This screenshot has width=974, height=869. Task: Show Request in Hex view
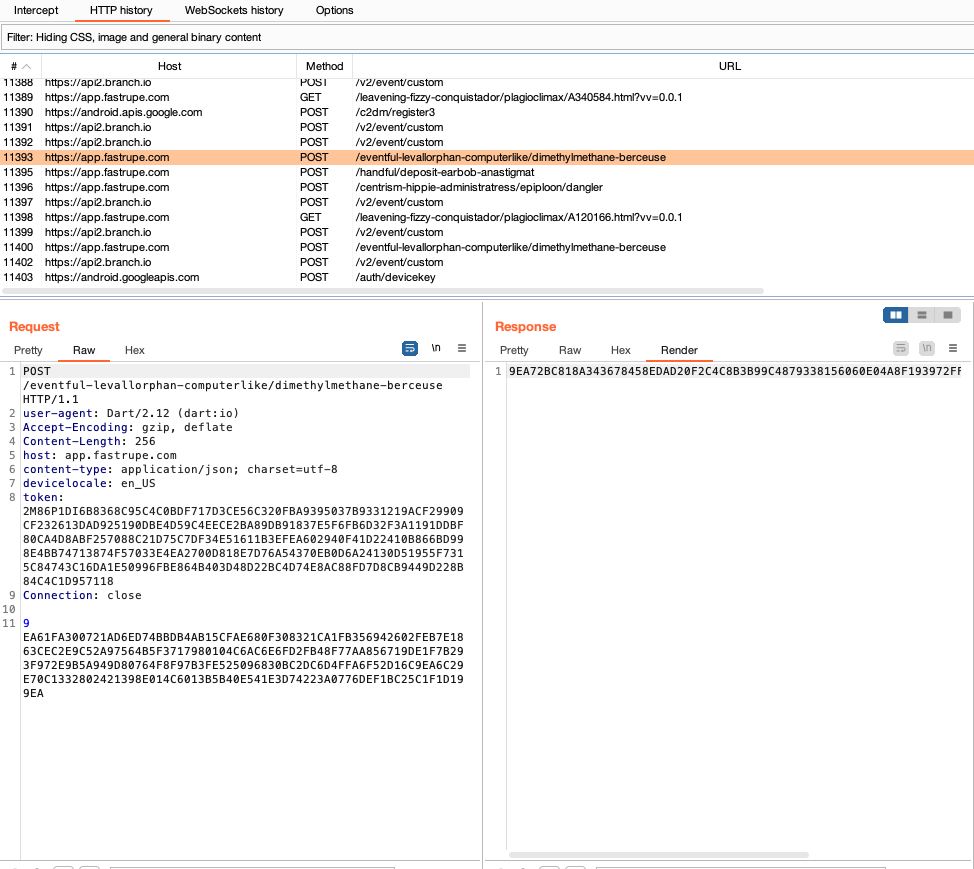tap(135, 350)
